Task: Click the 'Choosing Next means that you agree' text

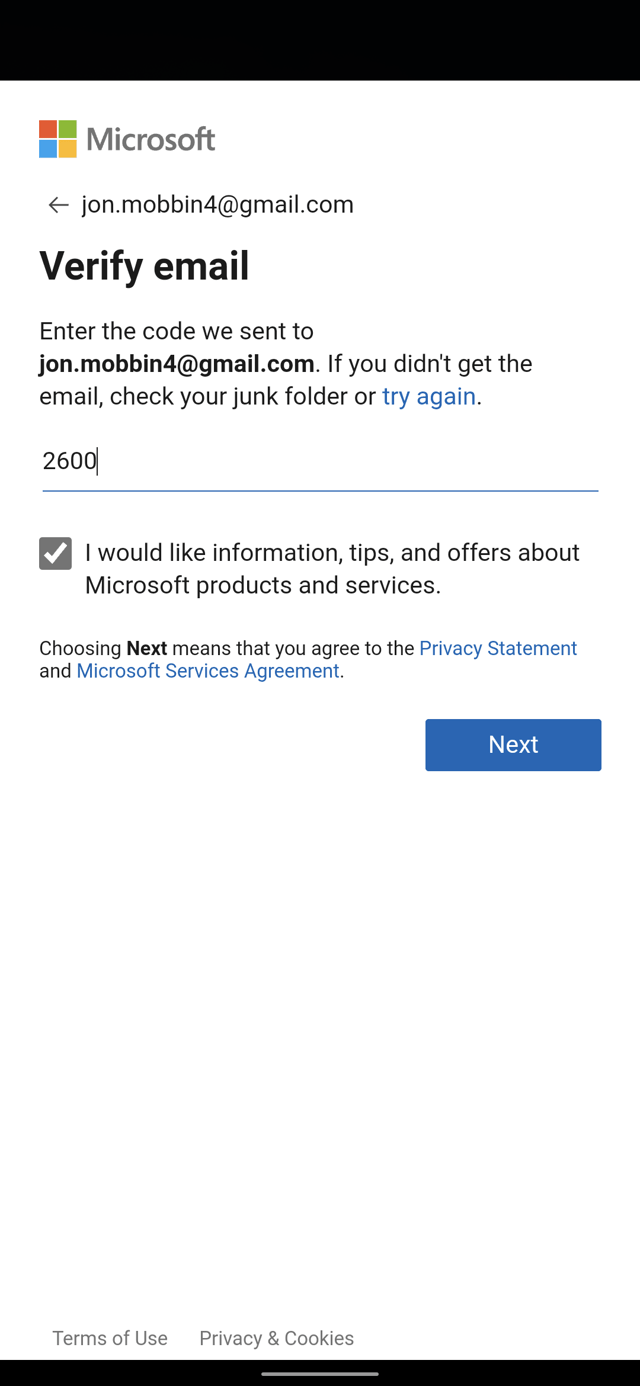Action: tap(226, 648)
